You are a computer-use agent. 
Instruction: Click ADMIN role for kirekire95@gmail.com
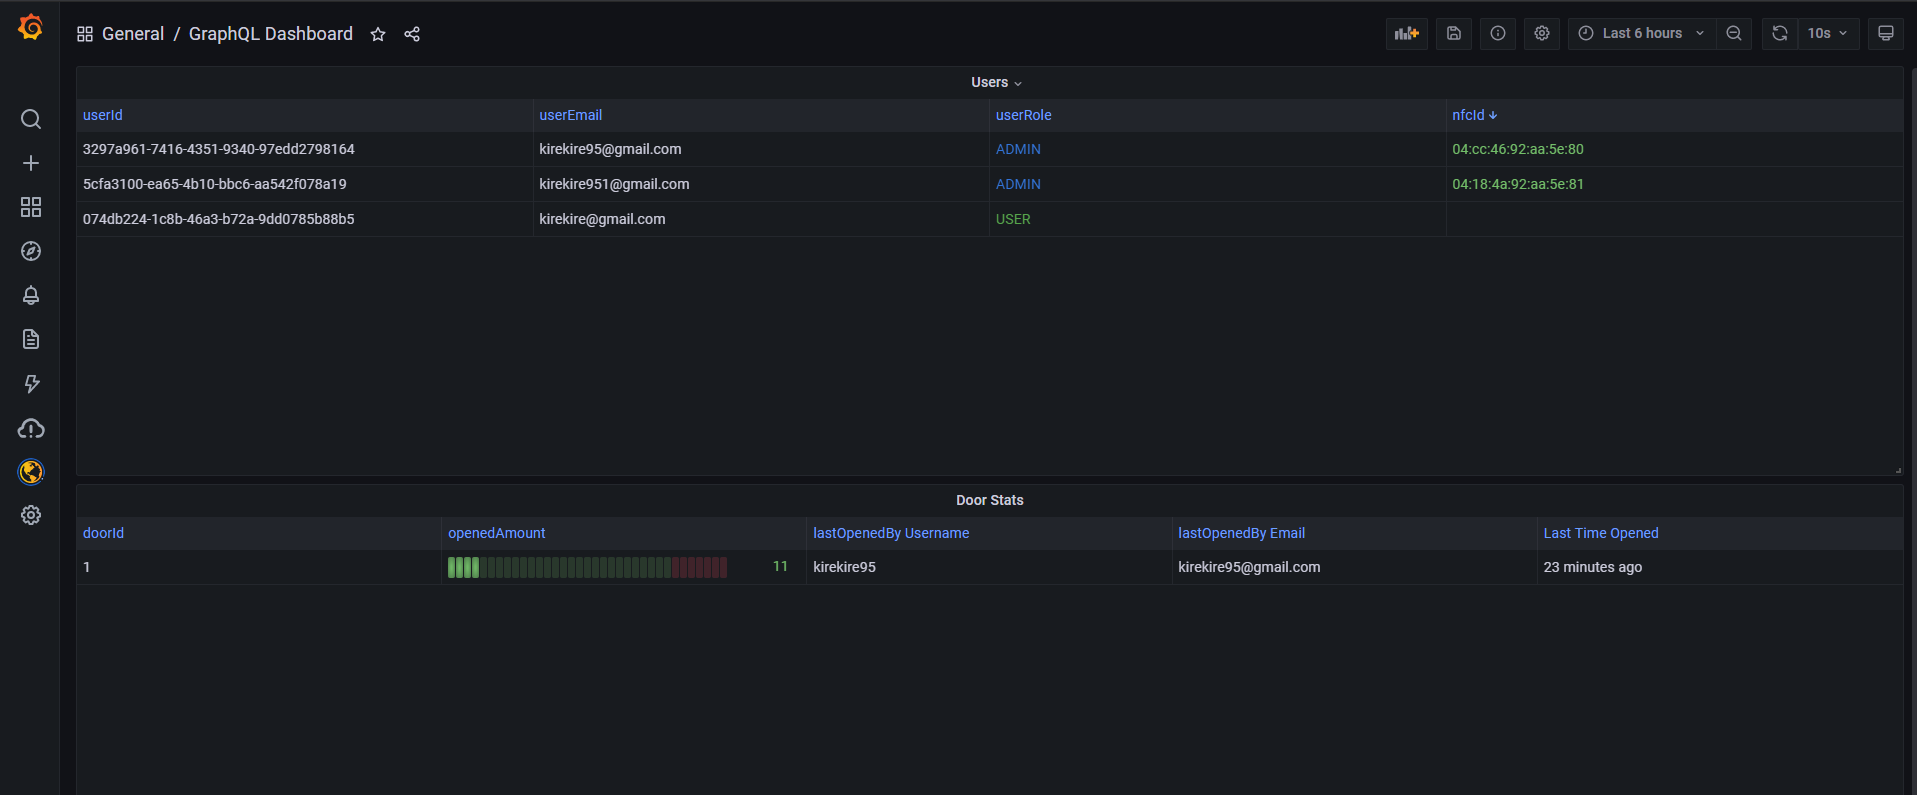pyautogui.click(x=1018, y=149)
